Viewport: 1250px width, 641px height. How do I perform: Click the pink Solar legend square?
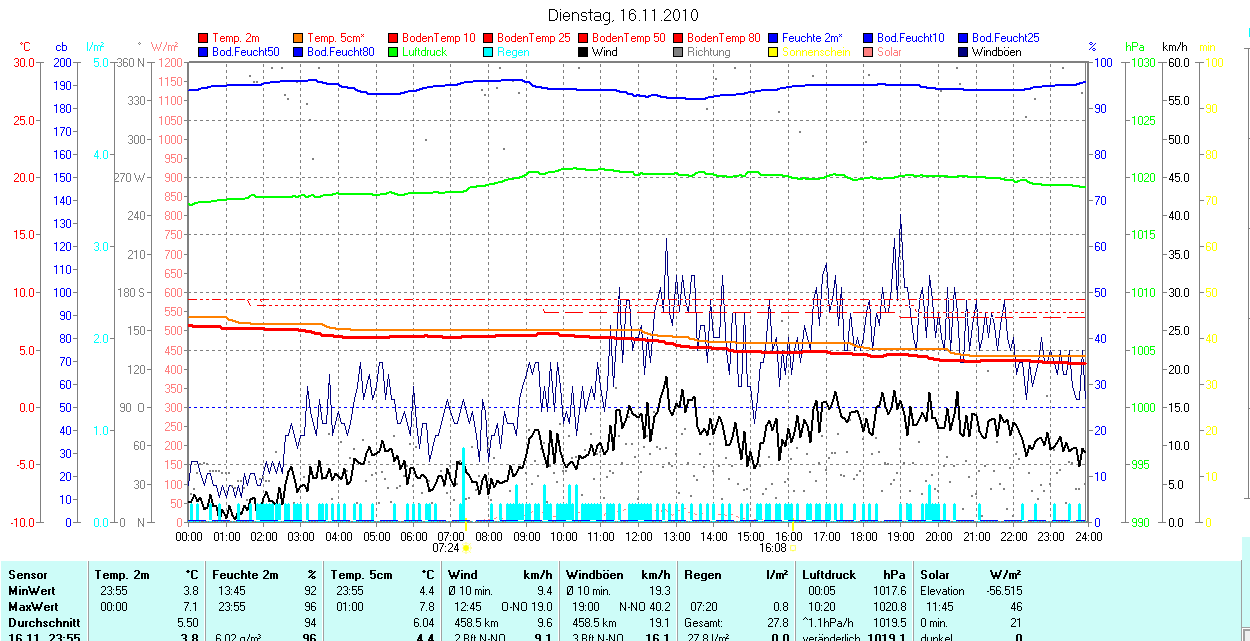pyautogui.click(x=869, y=52)
